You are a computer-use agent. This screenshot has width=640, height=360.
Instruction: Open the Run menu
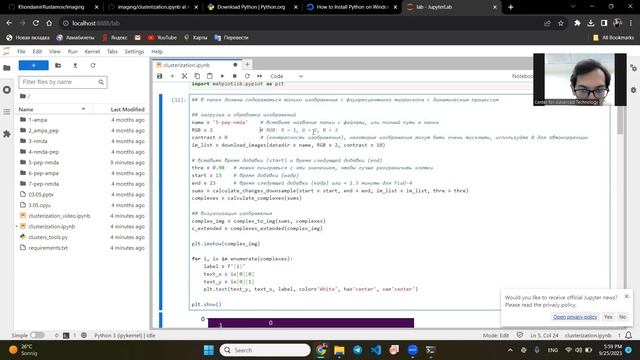(73, 51)
